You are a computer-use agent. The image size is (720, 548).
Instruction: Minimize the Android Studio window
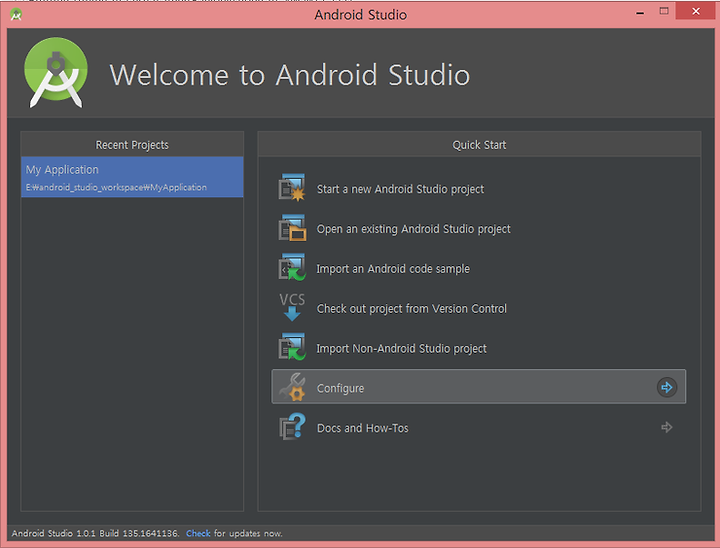click(640, 12)
